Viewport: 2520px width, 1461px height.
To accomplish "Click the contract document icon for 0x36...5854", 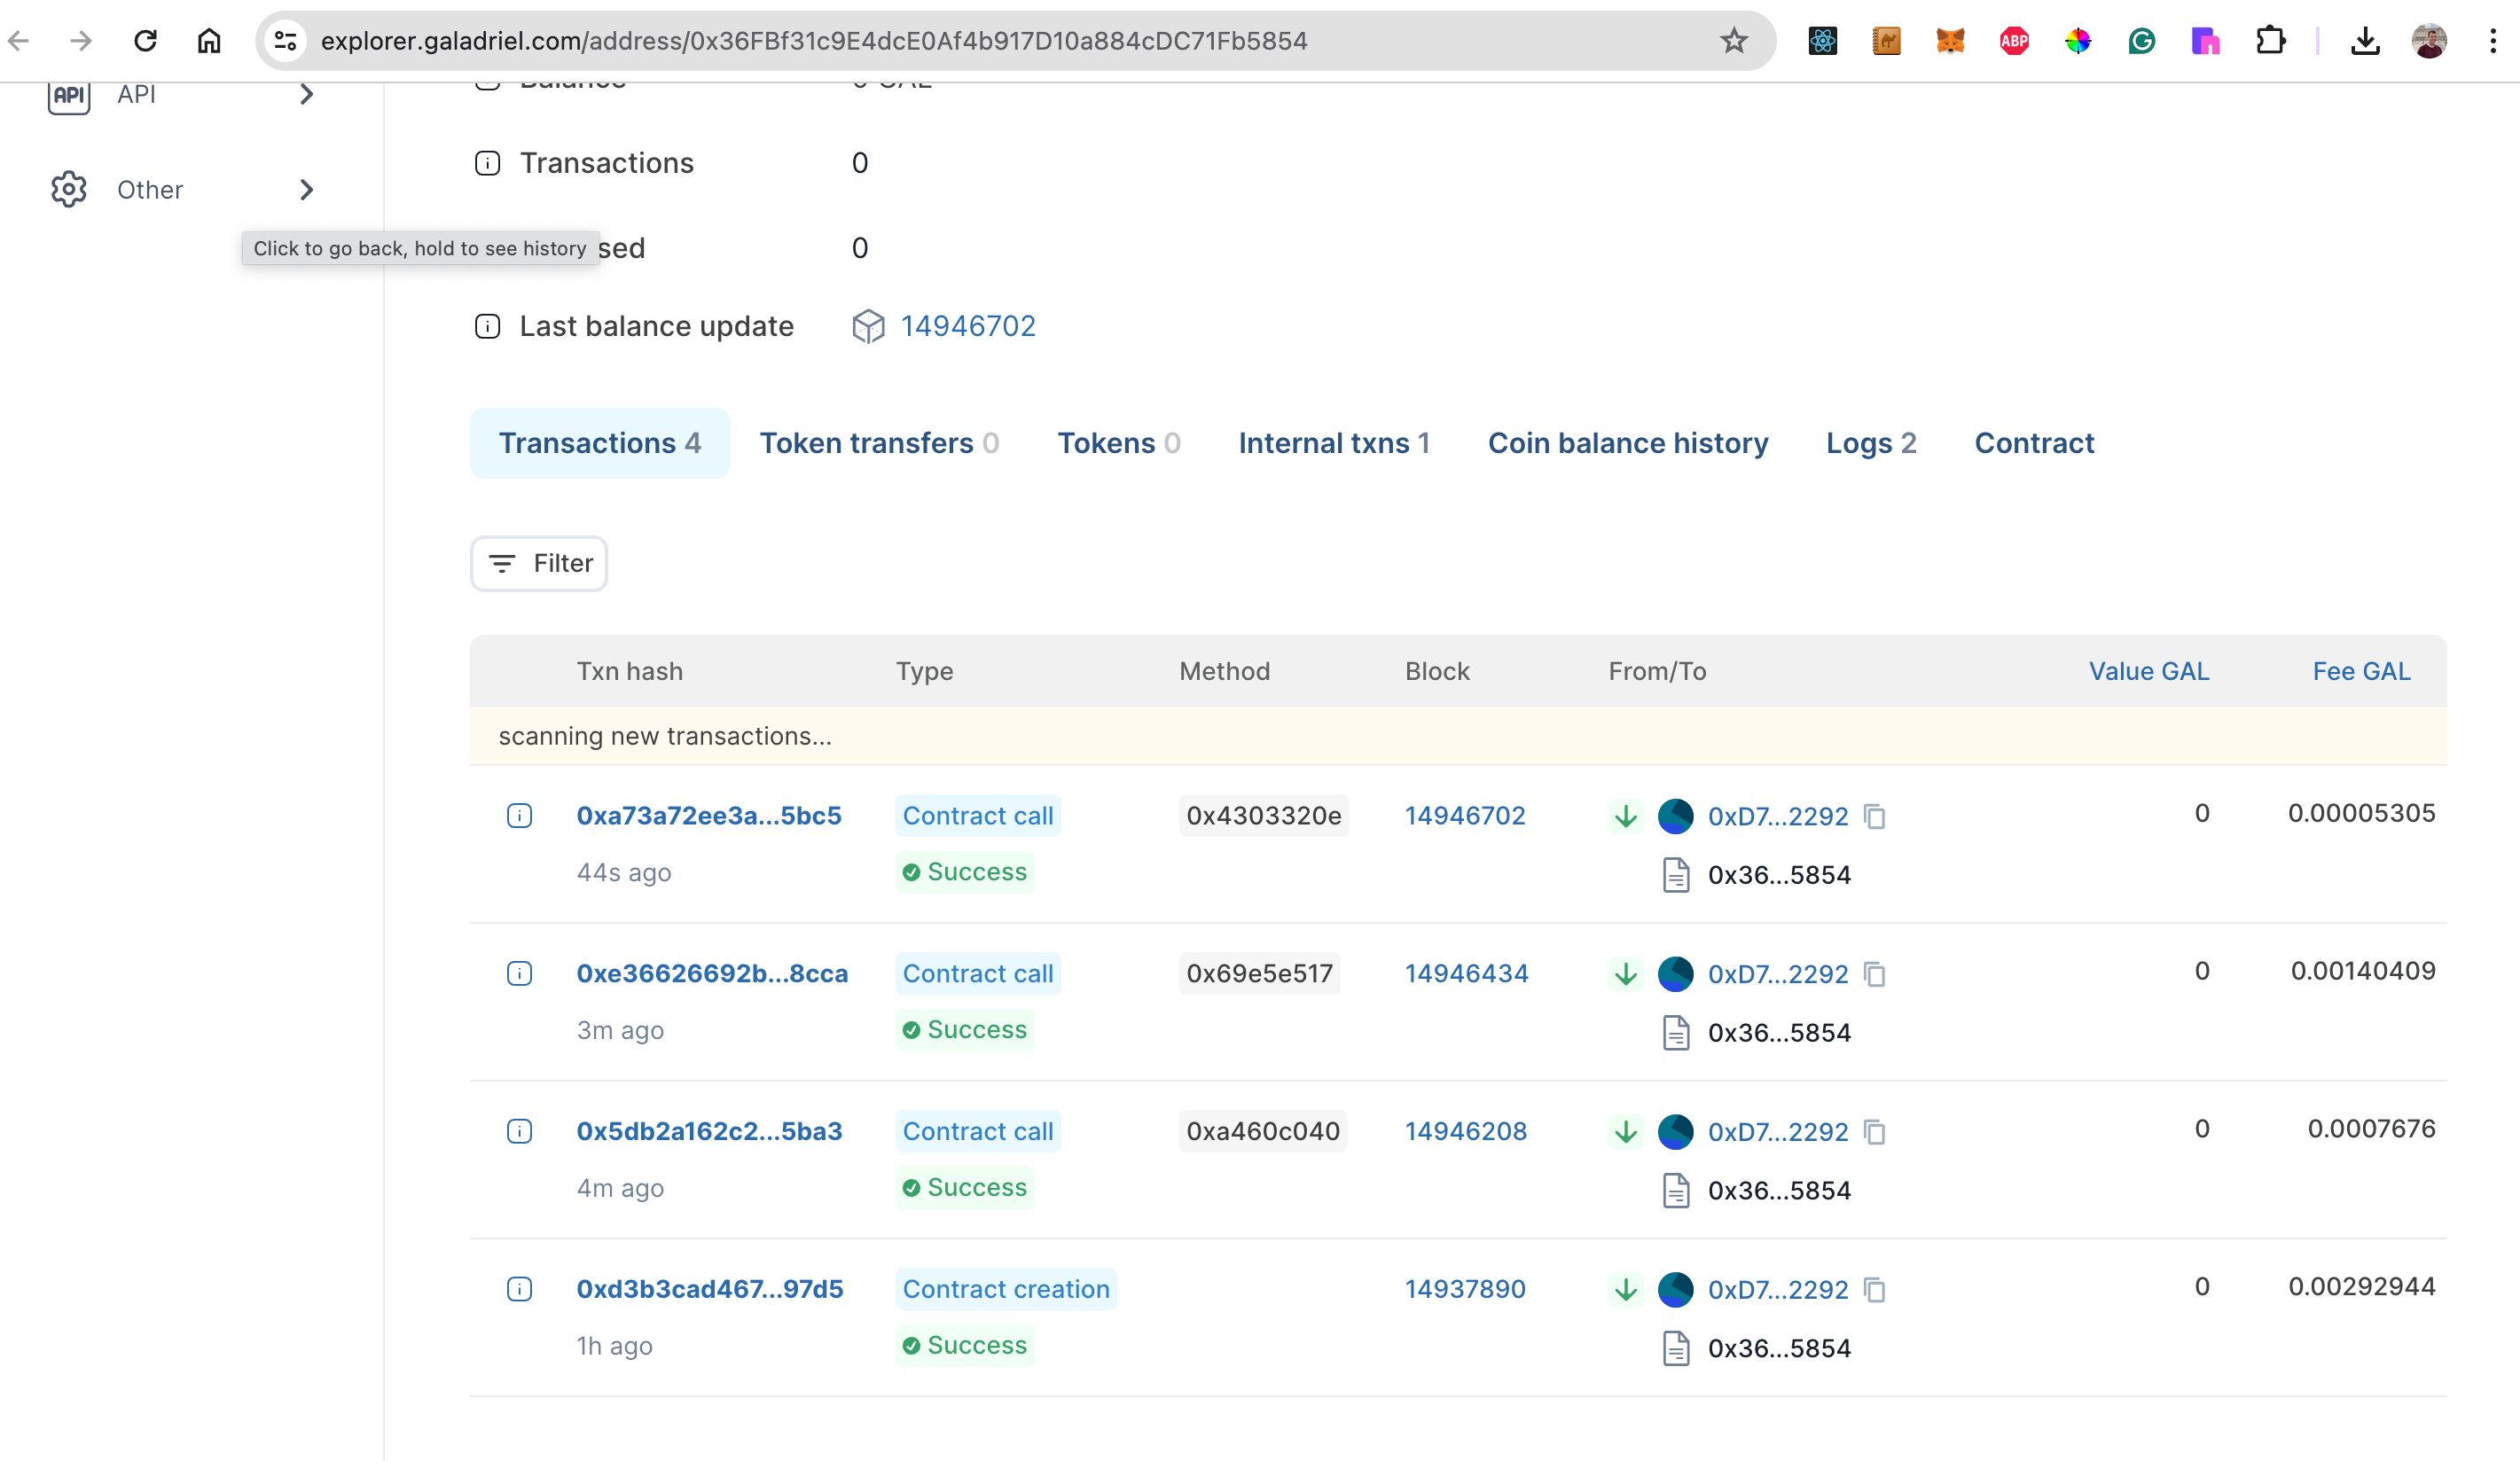I will pos(1675,873).
